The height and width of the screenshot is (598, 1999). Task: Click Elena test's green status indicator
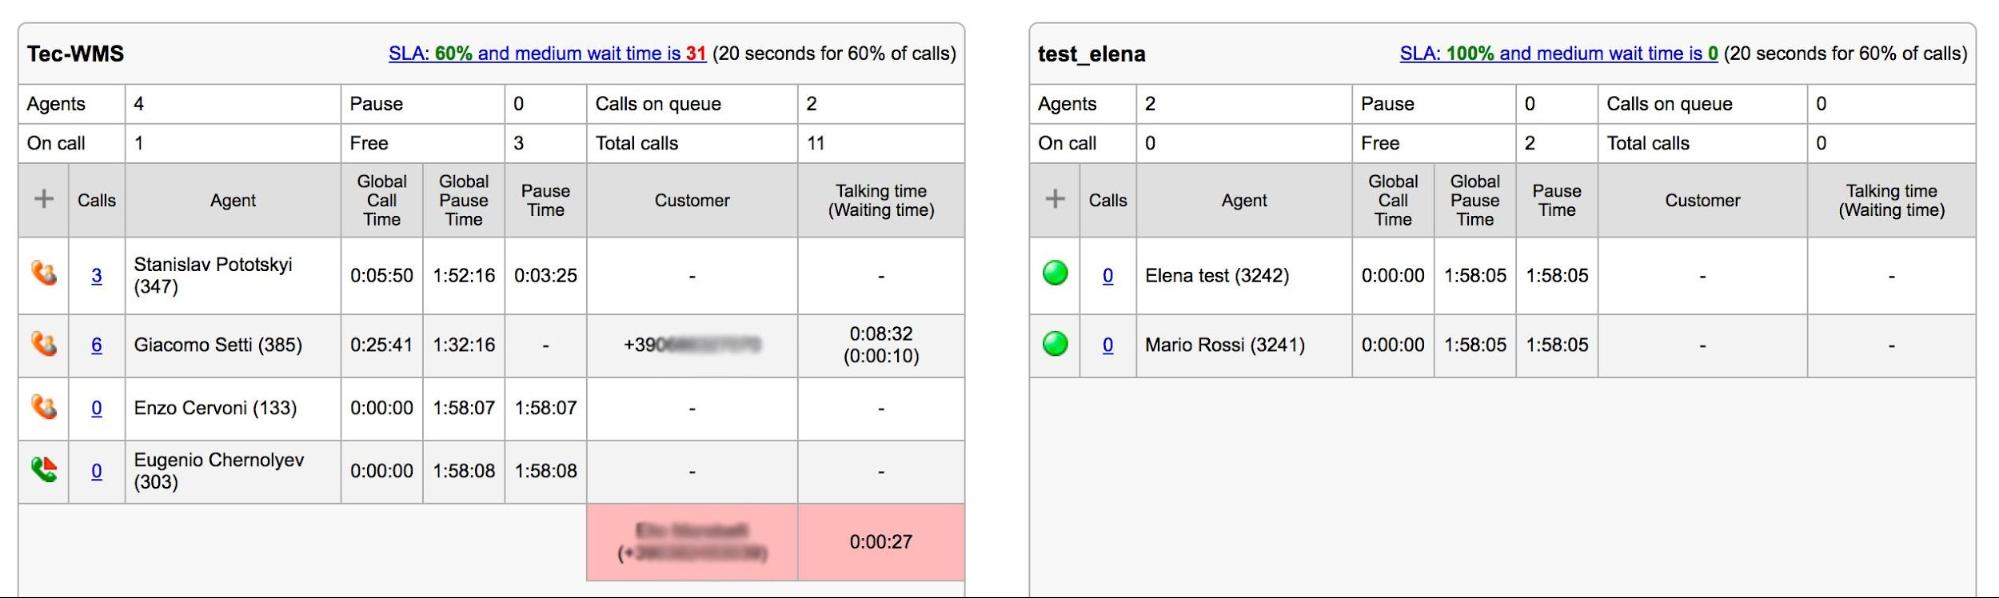coord(1055,273)
